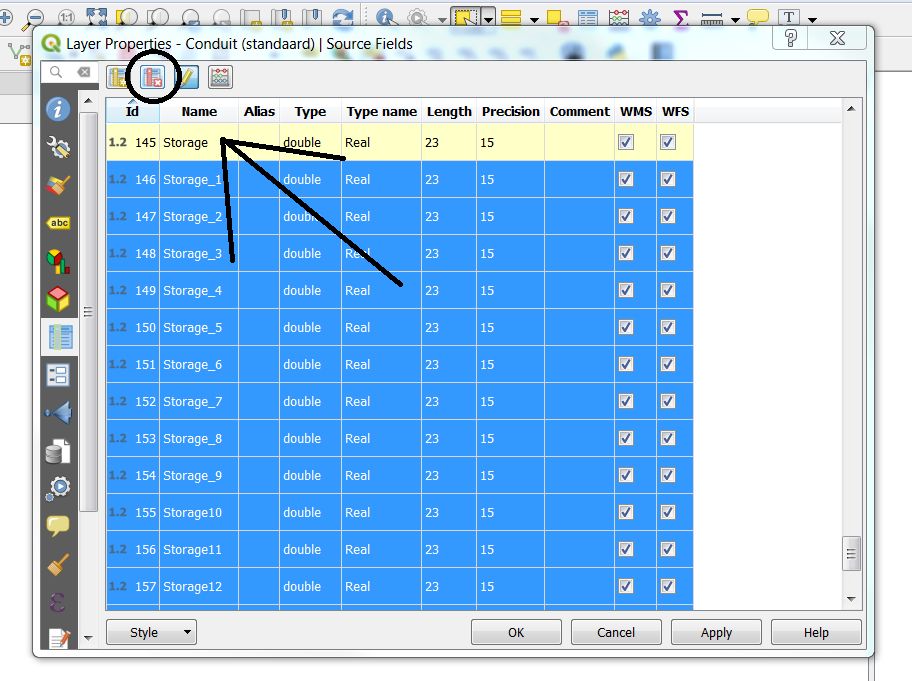Click the Help question mark in the title bar
Viewport: 912px width, 681px height.
pos(791,38)
